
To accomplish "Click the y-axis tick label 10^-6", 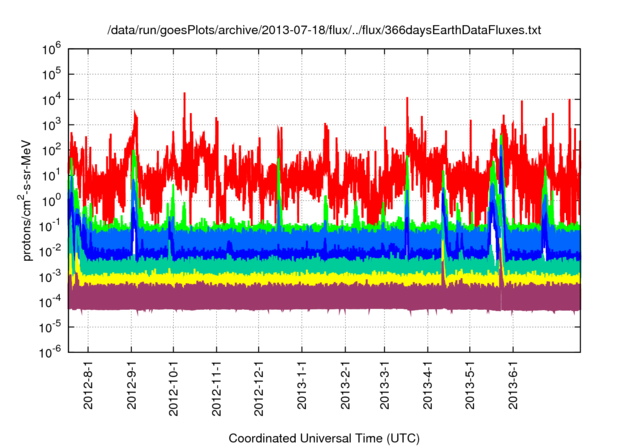I will [51, 352].
